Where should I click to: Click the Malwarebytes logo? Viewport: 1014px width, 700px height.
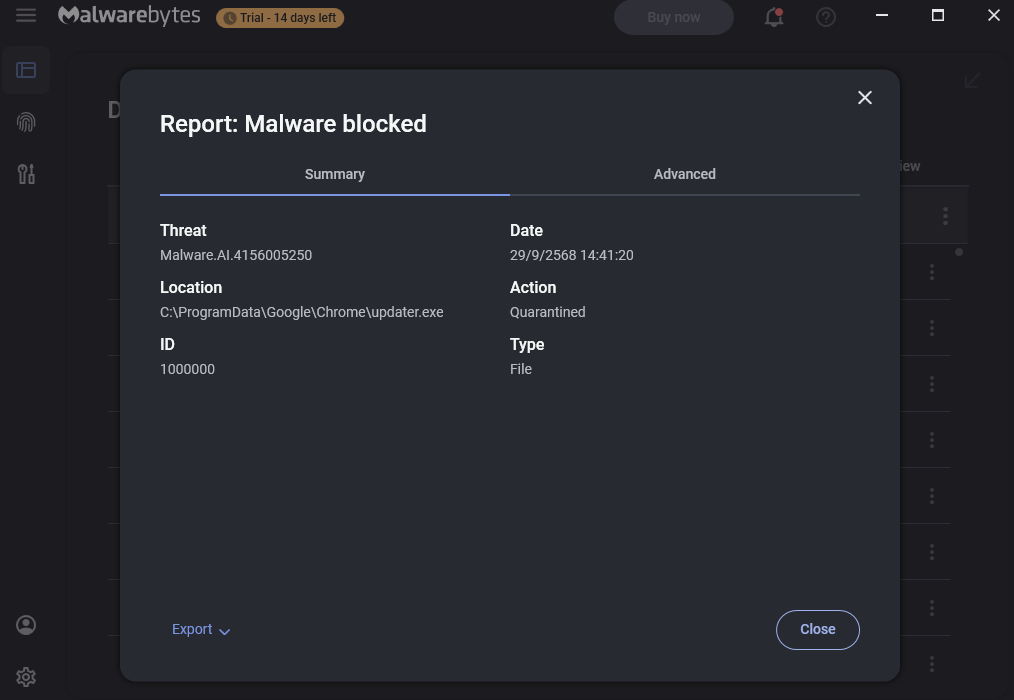pyautogui.click(x=129, y=16)
